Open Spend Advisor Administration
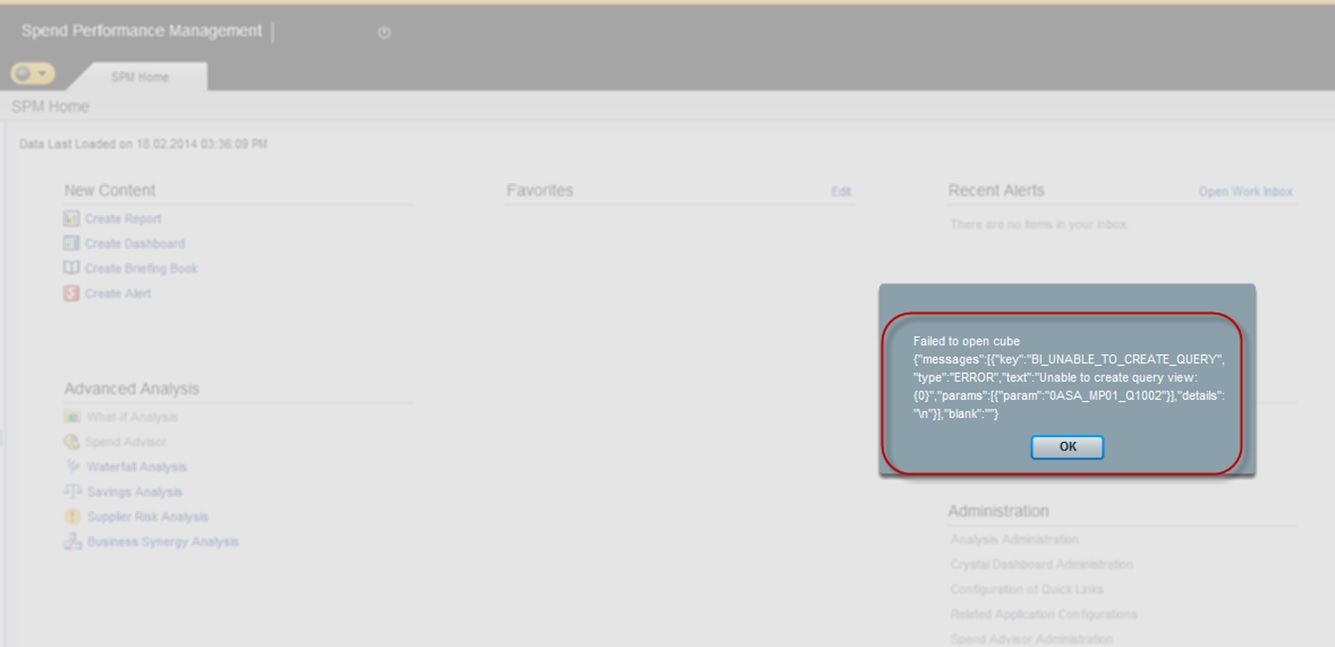1335x647 pixels. click(1032, 639)
